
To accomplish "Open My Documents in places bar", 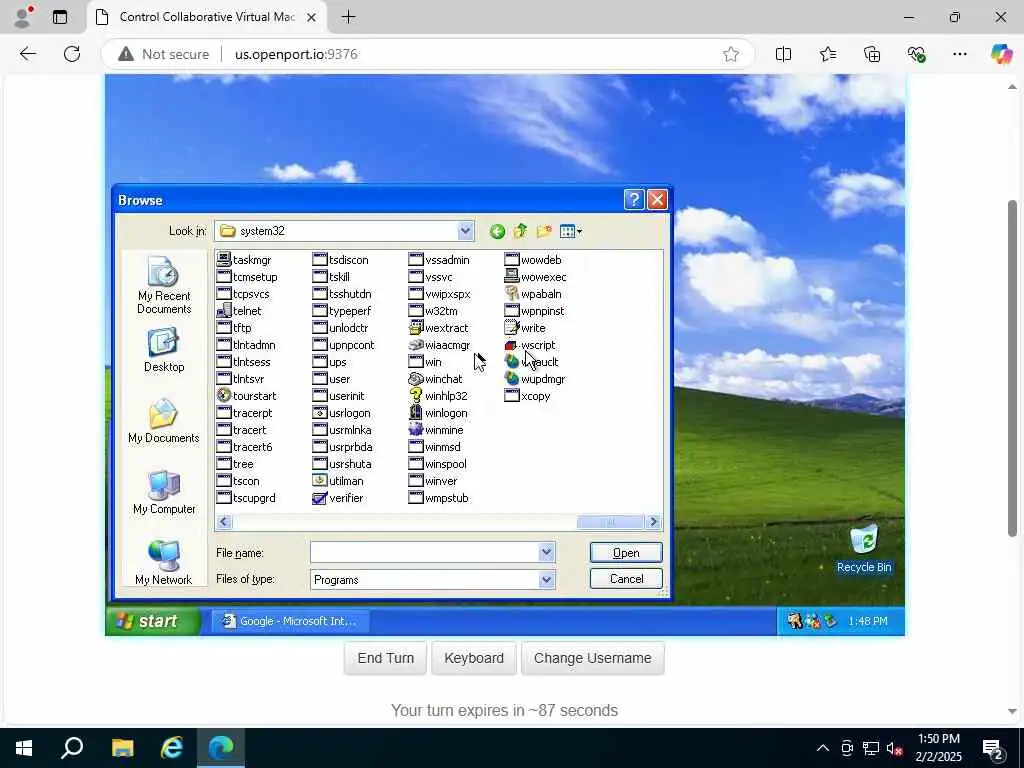I will point(164,421).
